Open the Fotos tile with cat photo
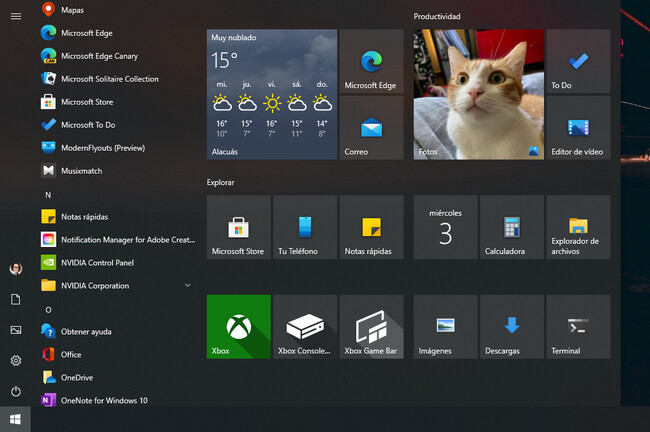 click(478, 94)
